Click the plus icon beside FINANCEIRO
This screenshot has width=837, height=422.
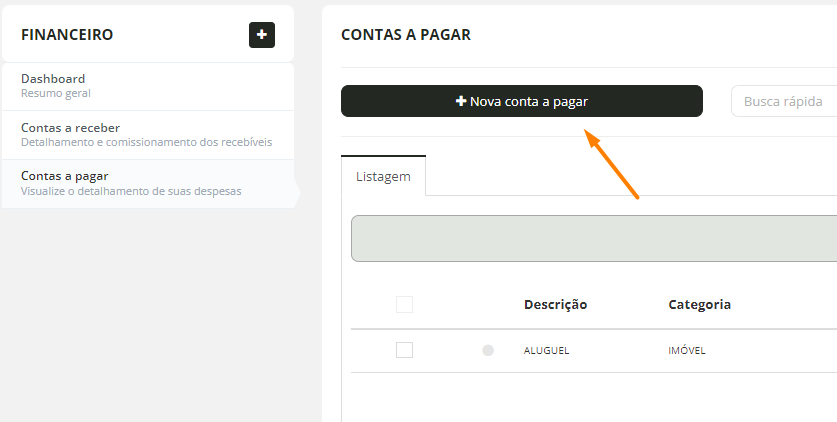[x=262, y=35]
